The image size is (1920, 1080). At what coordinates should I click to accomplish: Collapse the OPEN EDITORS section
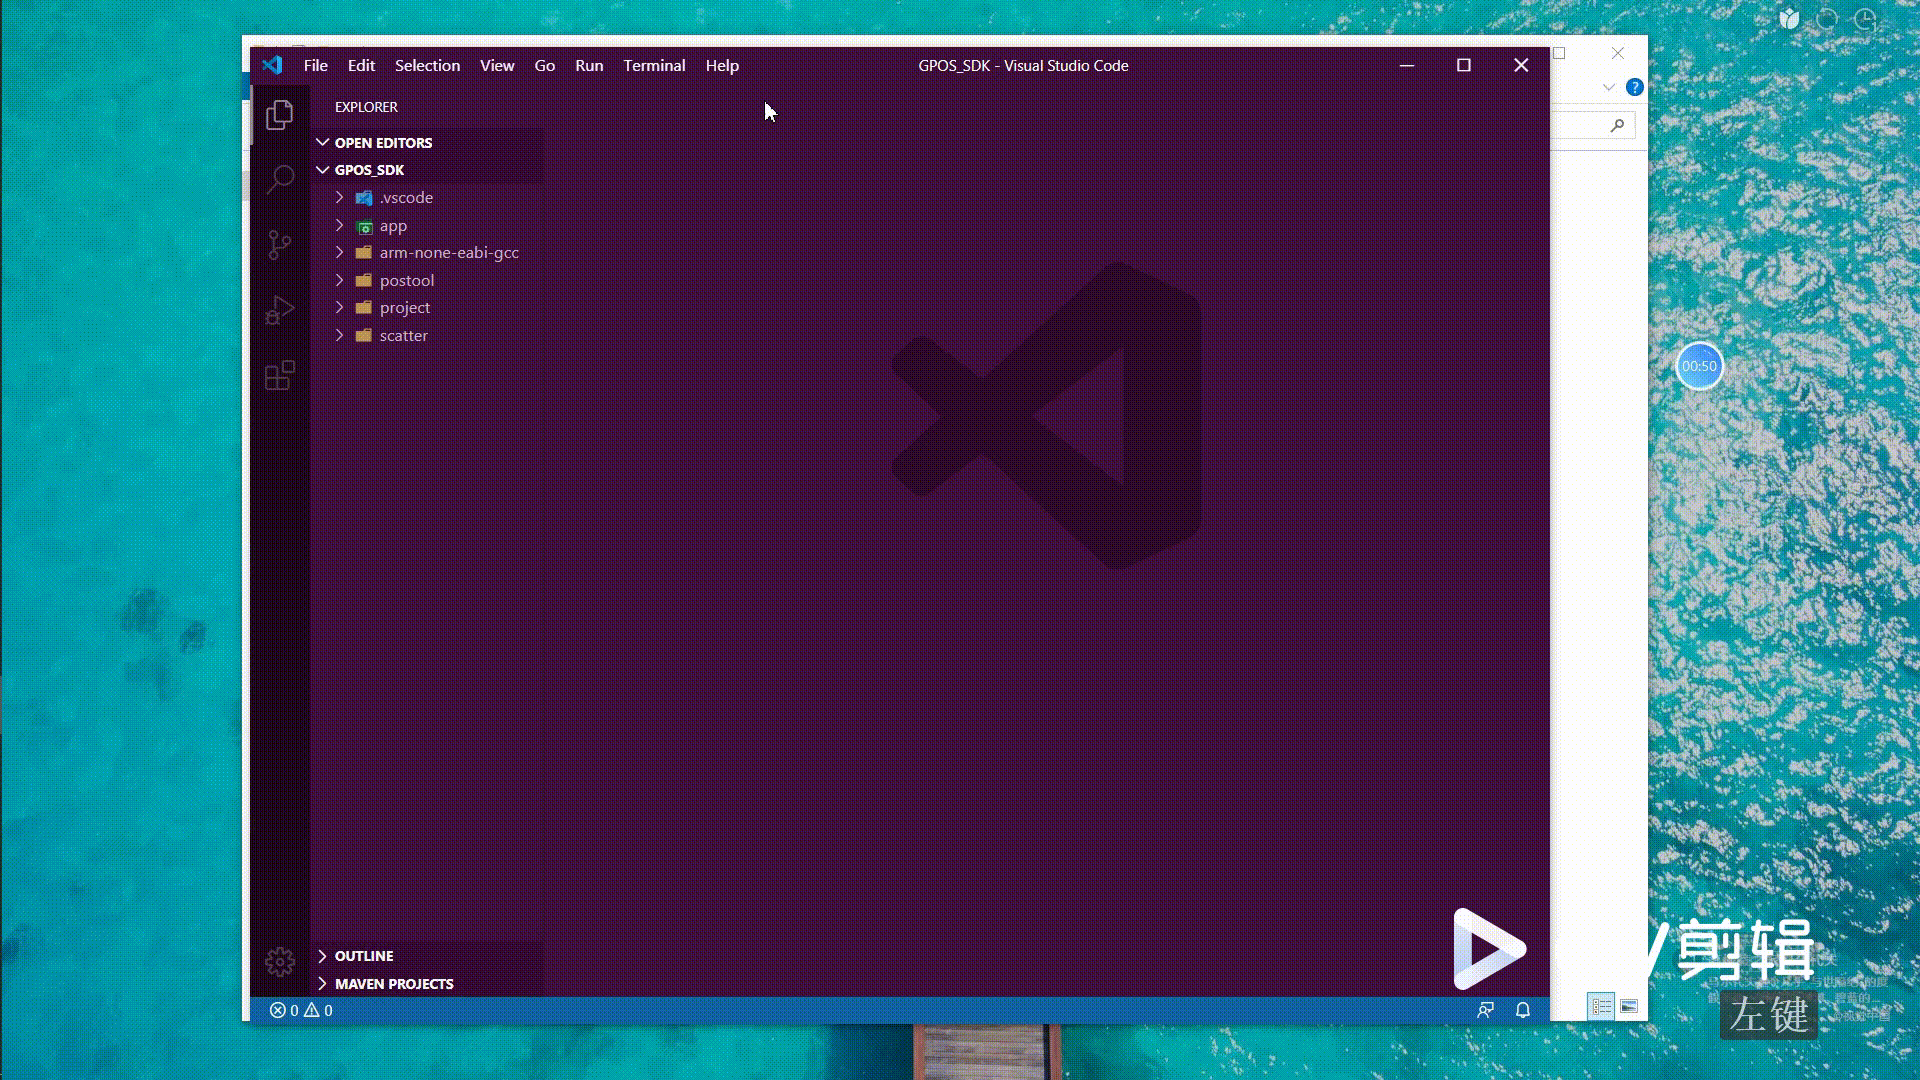tap(382, 143)
